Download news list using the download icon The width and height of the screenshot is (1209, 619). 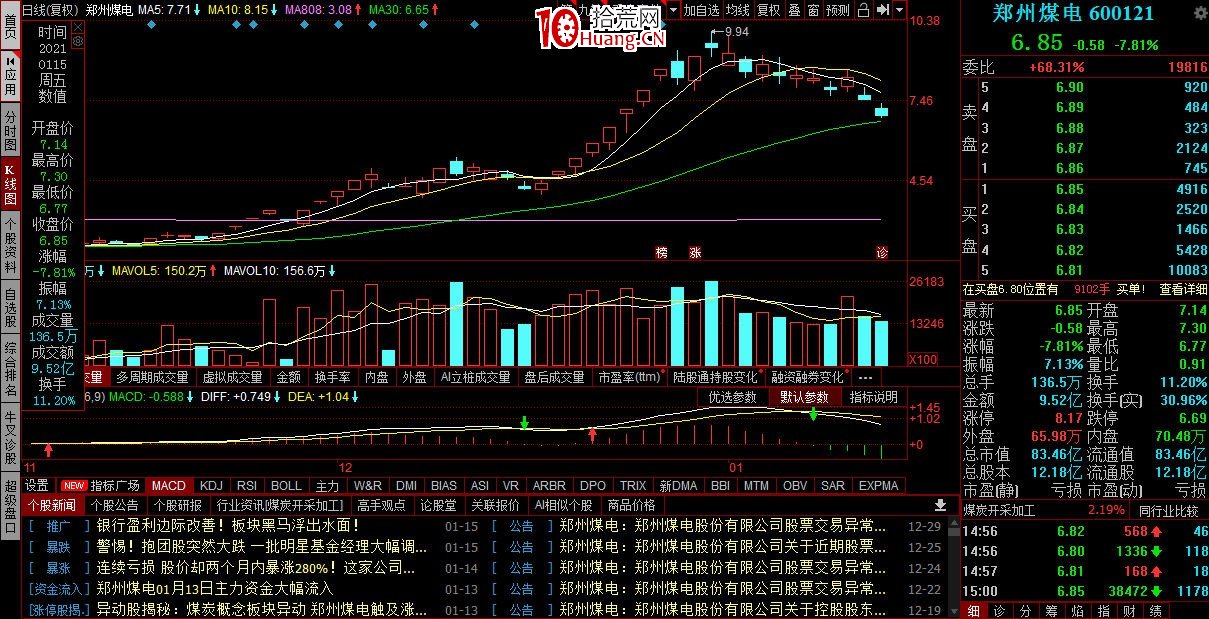point(940,505)
